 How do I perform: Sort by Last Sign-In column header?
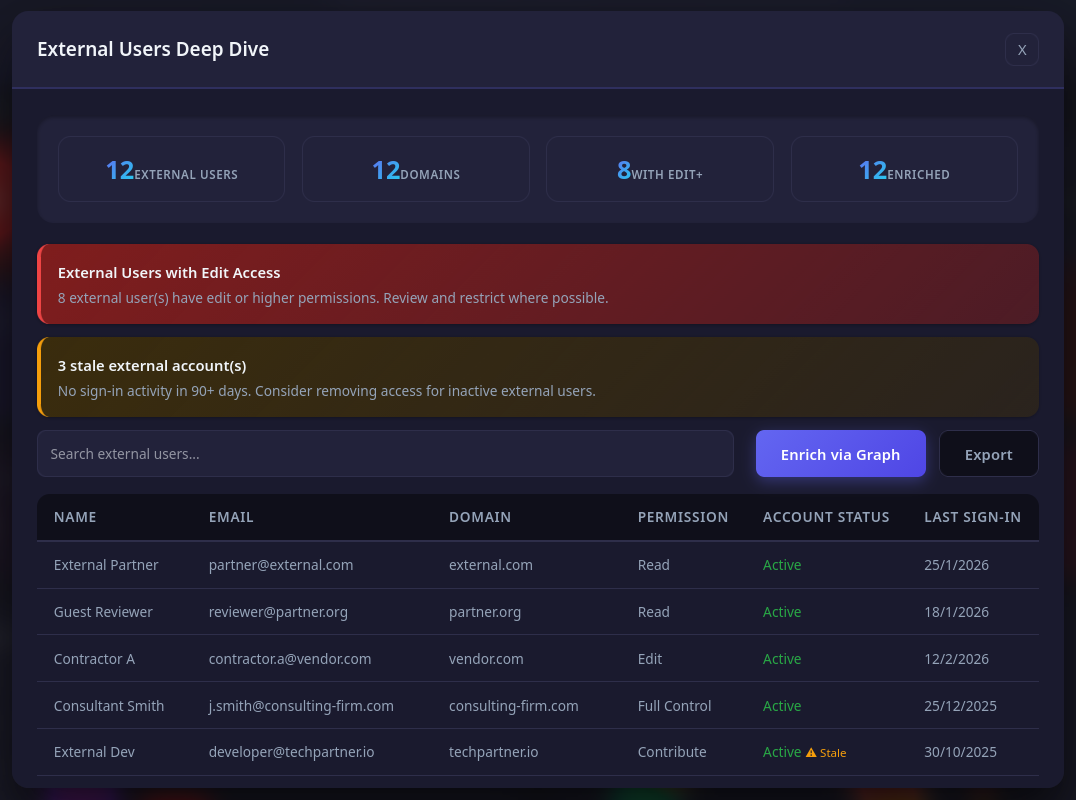972,517
